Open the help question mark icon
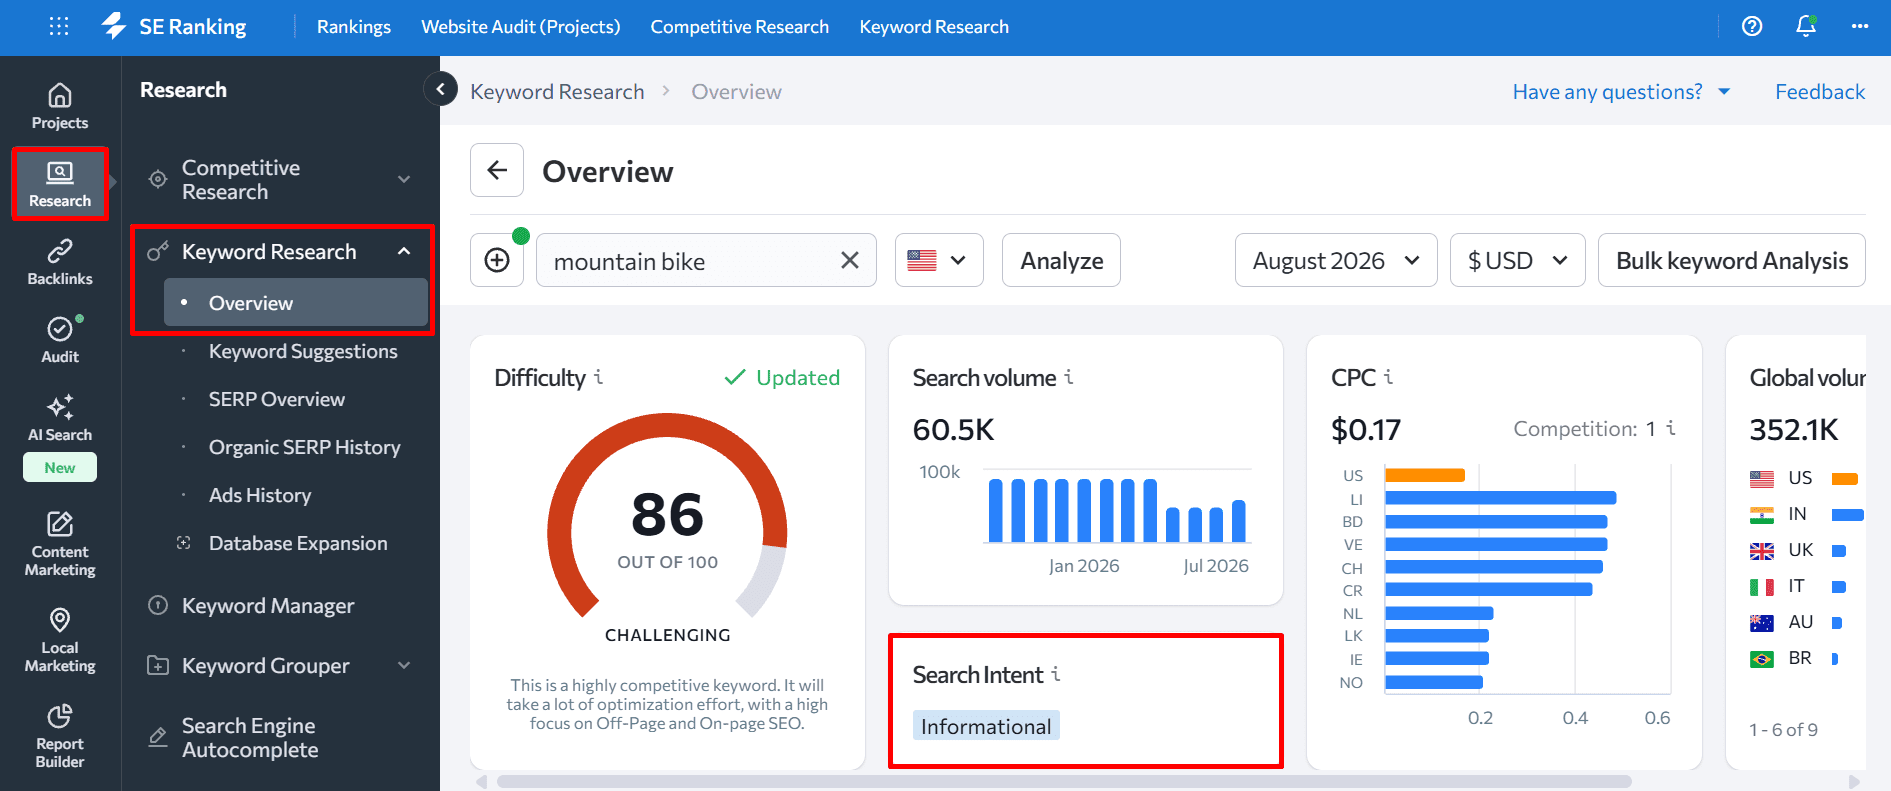The width and height of the screenshot is (1891, 791). (x=1752, y=26)
